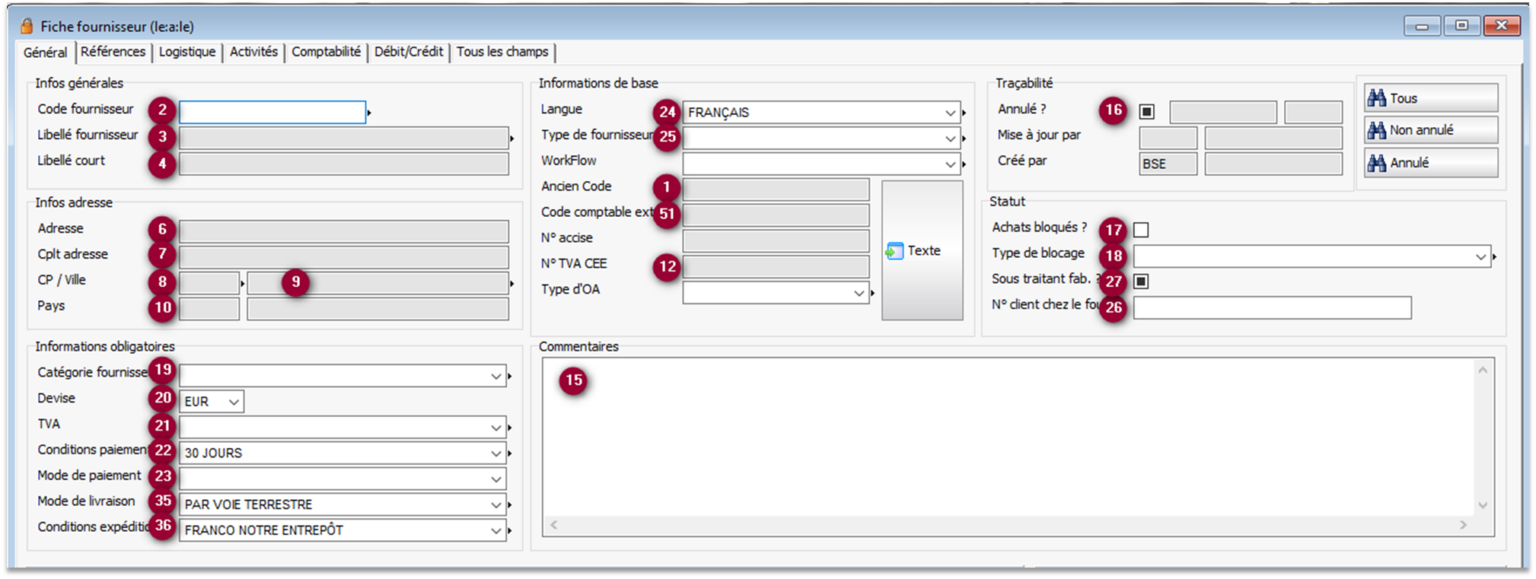Toggle Sous traitant fab. checkbox

click(x=1141, y=281)
